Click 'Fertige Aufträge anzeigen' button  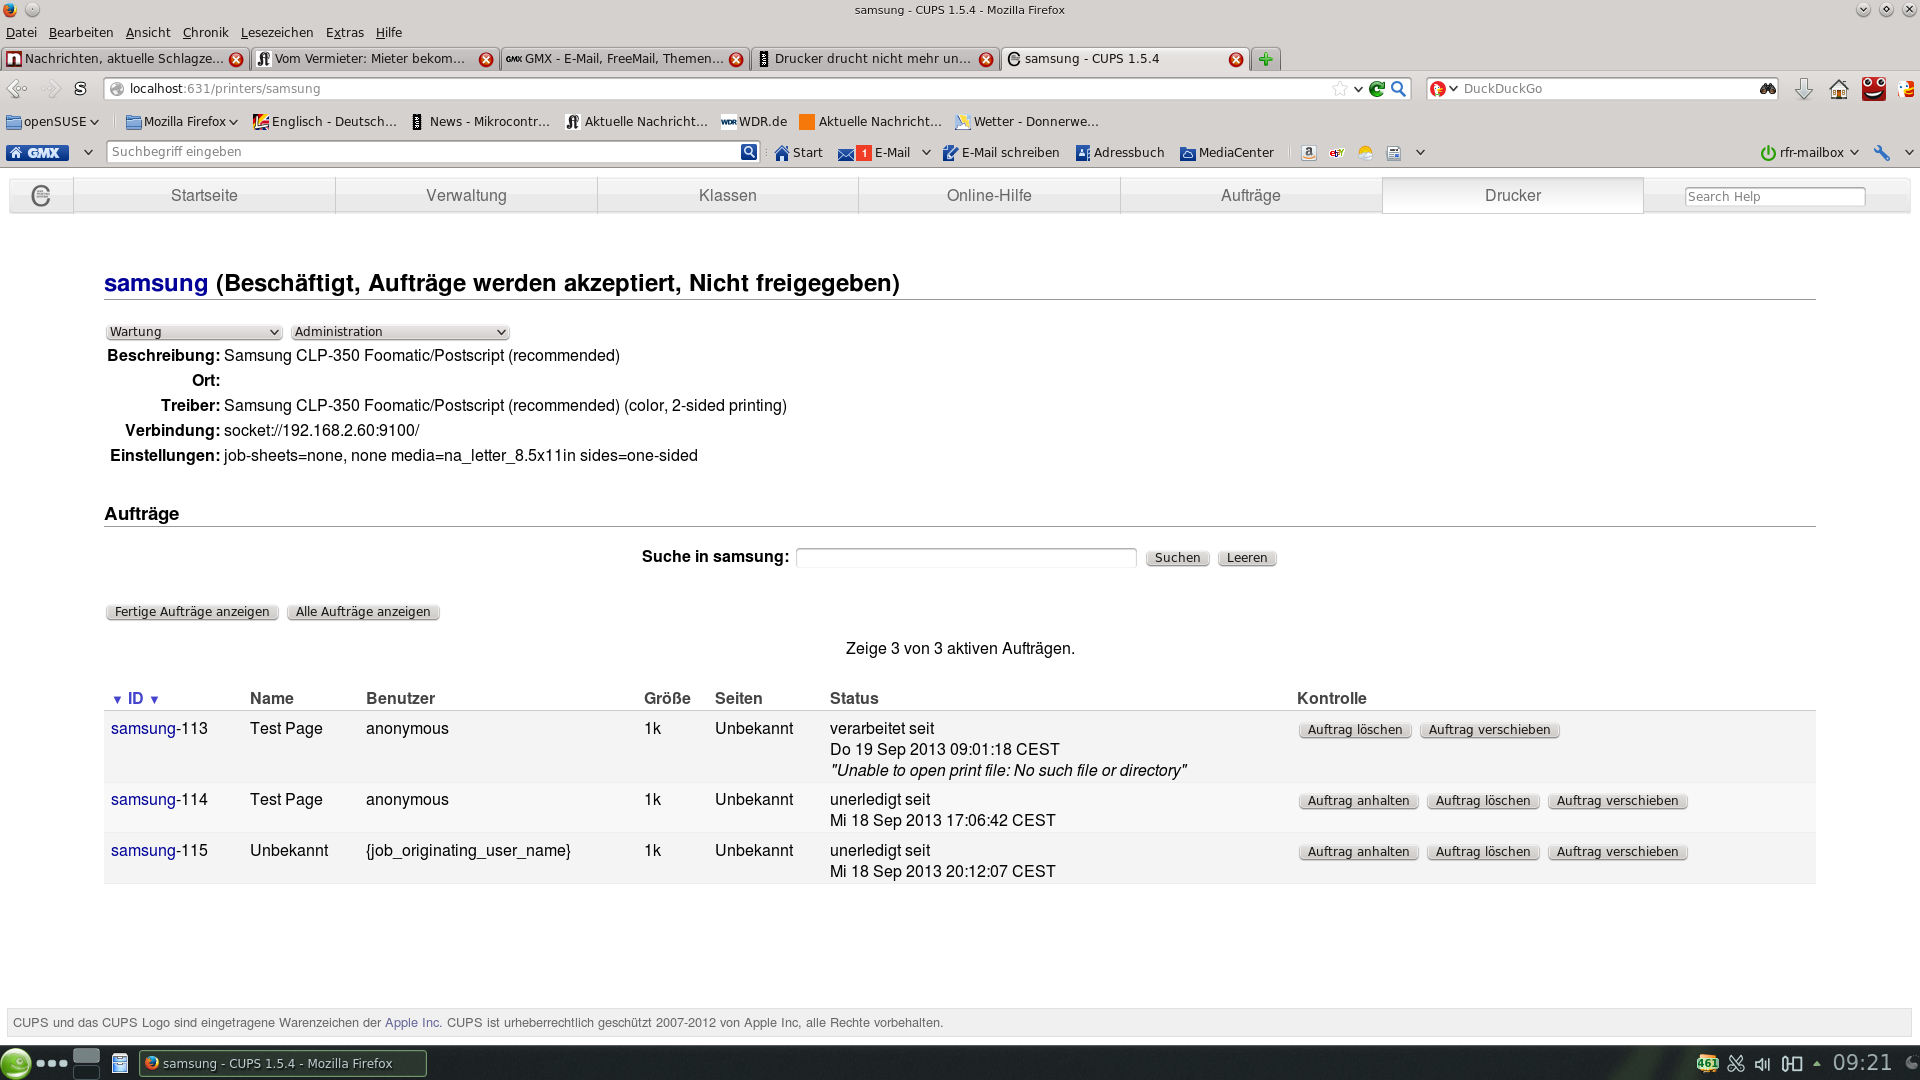tap(192, 612)
